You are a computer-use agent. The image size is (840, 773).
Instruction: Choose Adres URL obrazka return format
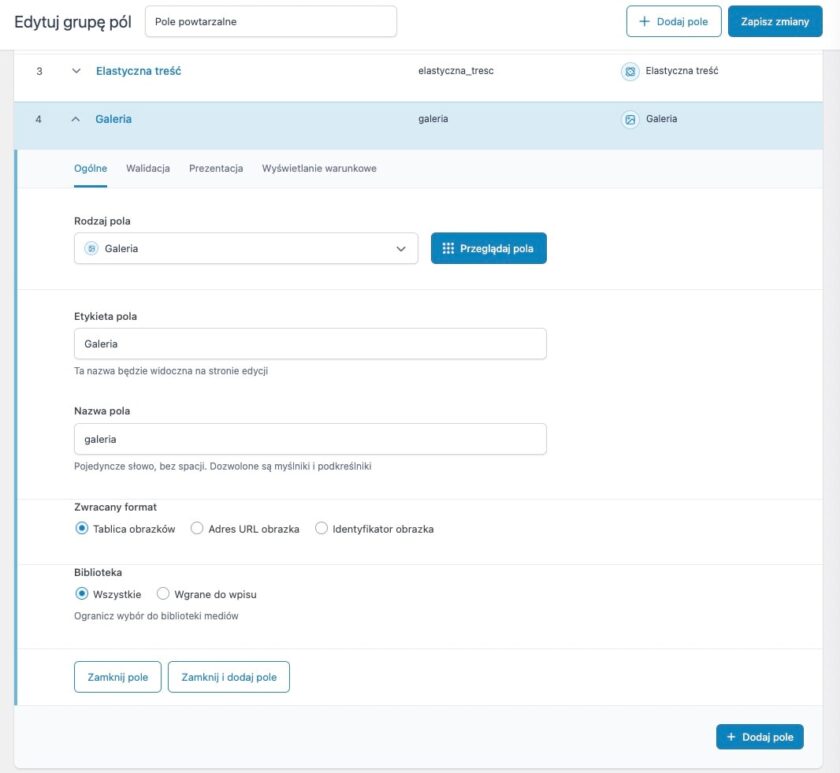197,528
